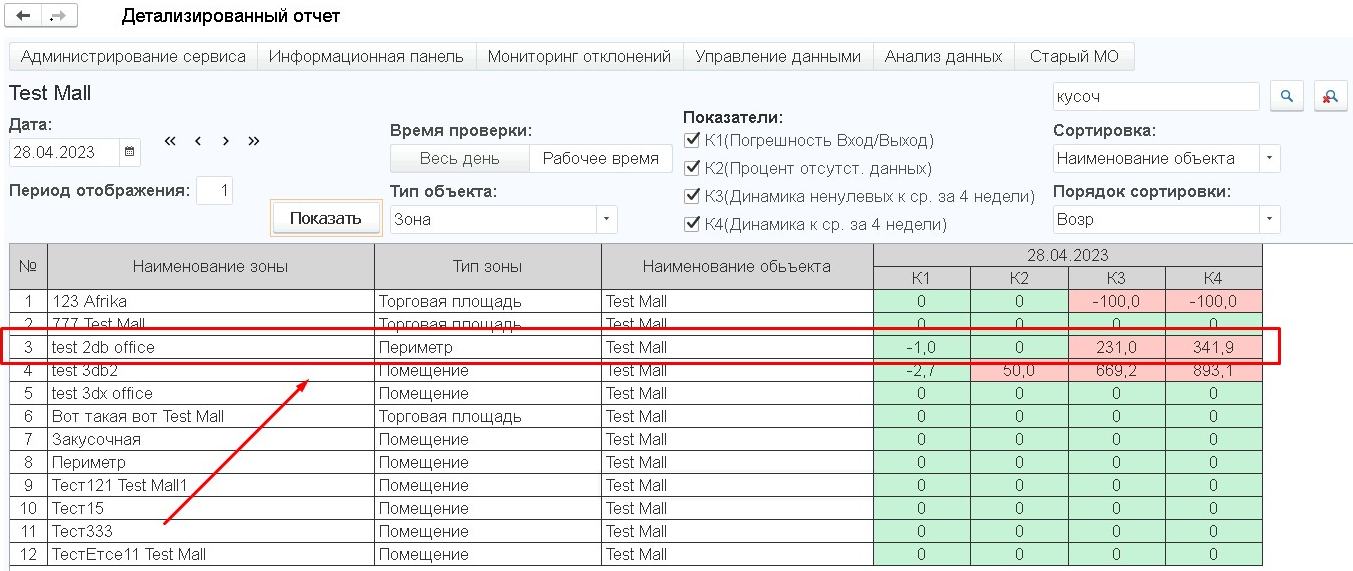The width and height of the screenshot is (1353, 571).
Task: Click the date input showing 28.04.2023
Action: click(x=65, y=153)
